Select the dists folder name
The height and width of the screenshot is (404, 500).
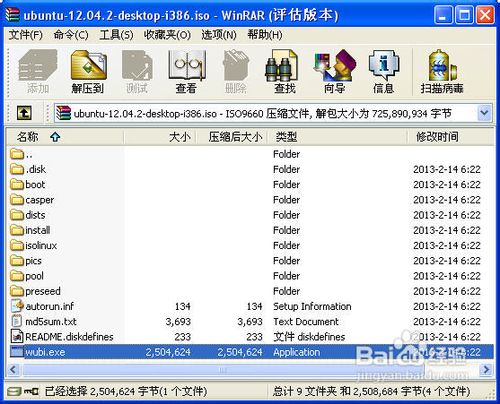pyautogui.click(x=35, y=215)
